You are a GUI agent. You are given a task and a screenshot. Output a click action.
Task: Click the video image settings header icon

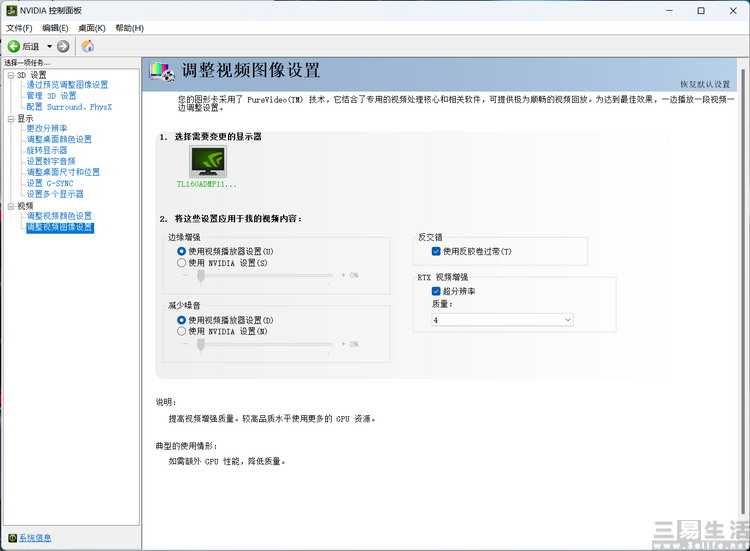[162, 72]
